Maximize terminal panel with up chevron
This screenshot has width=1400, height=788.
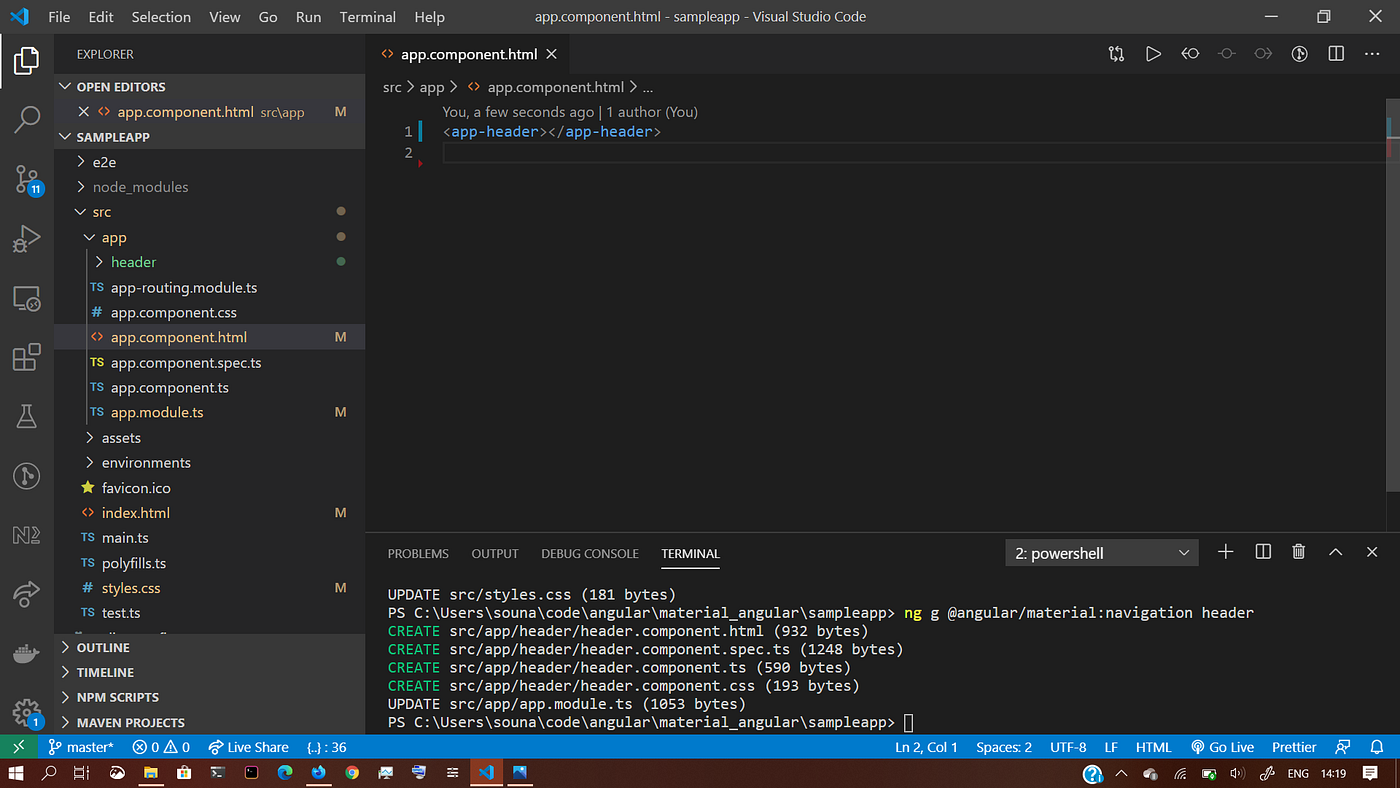[x=1335, y=552]
